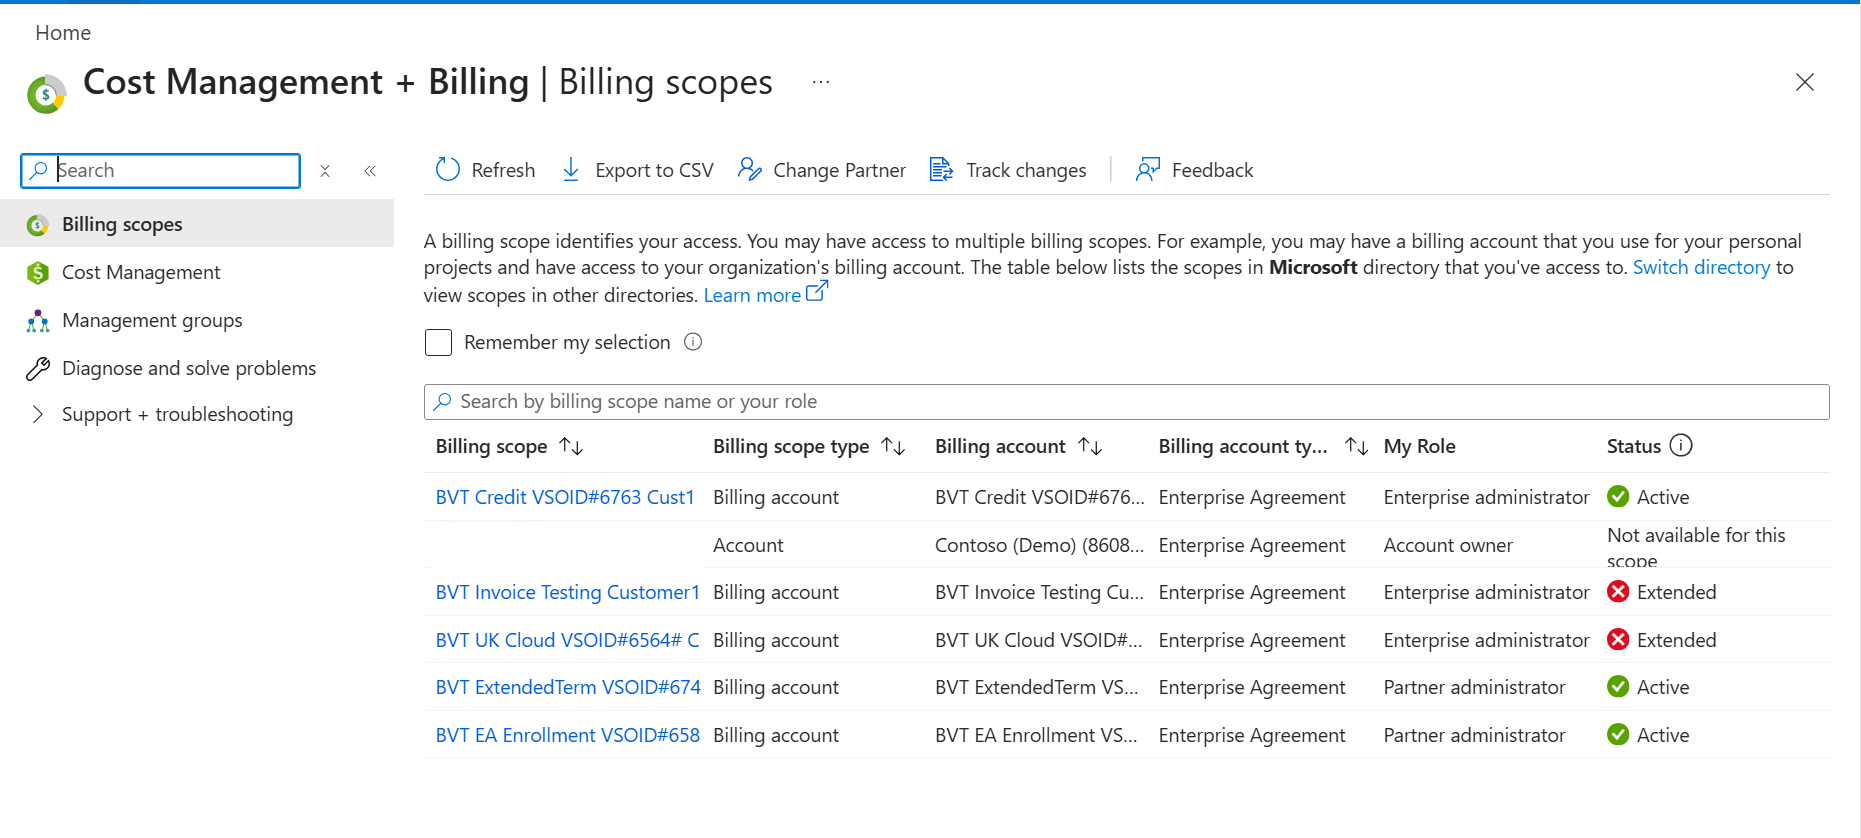This screenshot has height=838, width=1861.
Task: Open Billing scopes in the sidebar
Action: pyautogui.click(x=197, y=224)
